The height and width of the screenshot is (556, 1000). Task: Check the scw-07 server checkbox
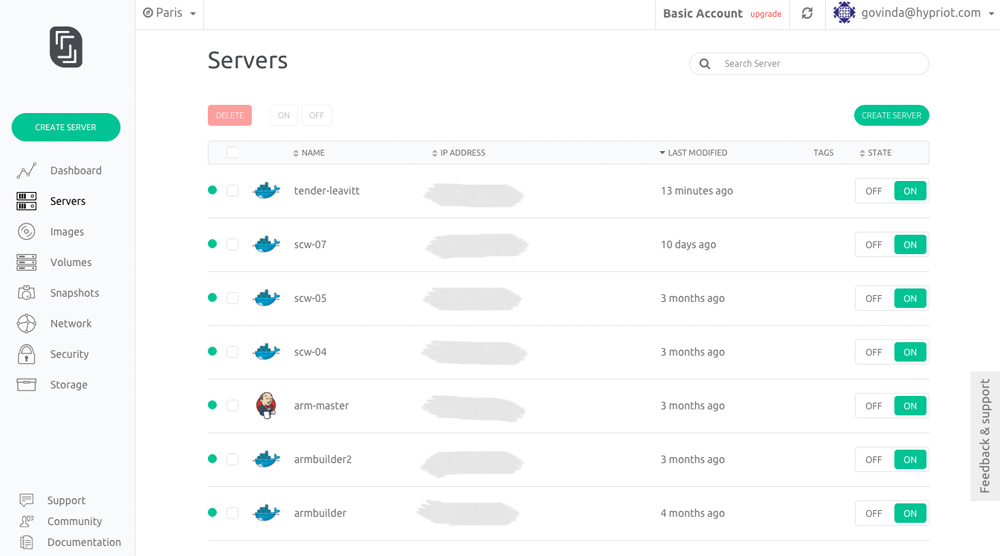(x=232, y=245)
